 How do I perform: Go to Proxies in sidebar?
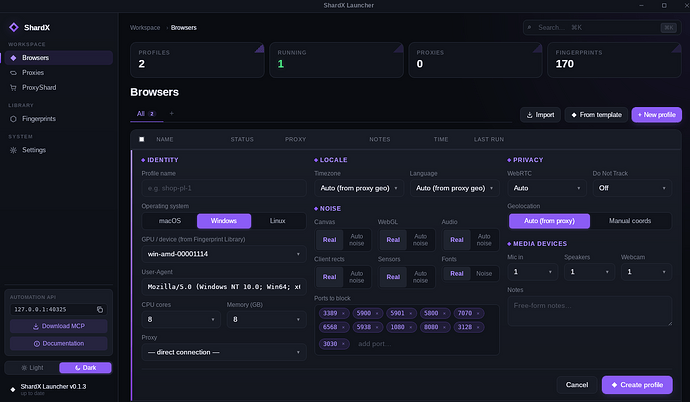tap(58, 73)
